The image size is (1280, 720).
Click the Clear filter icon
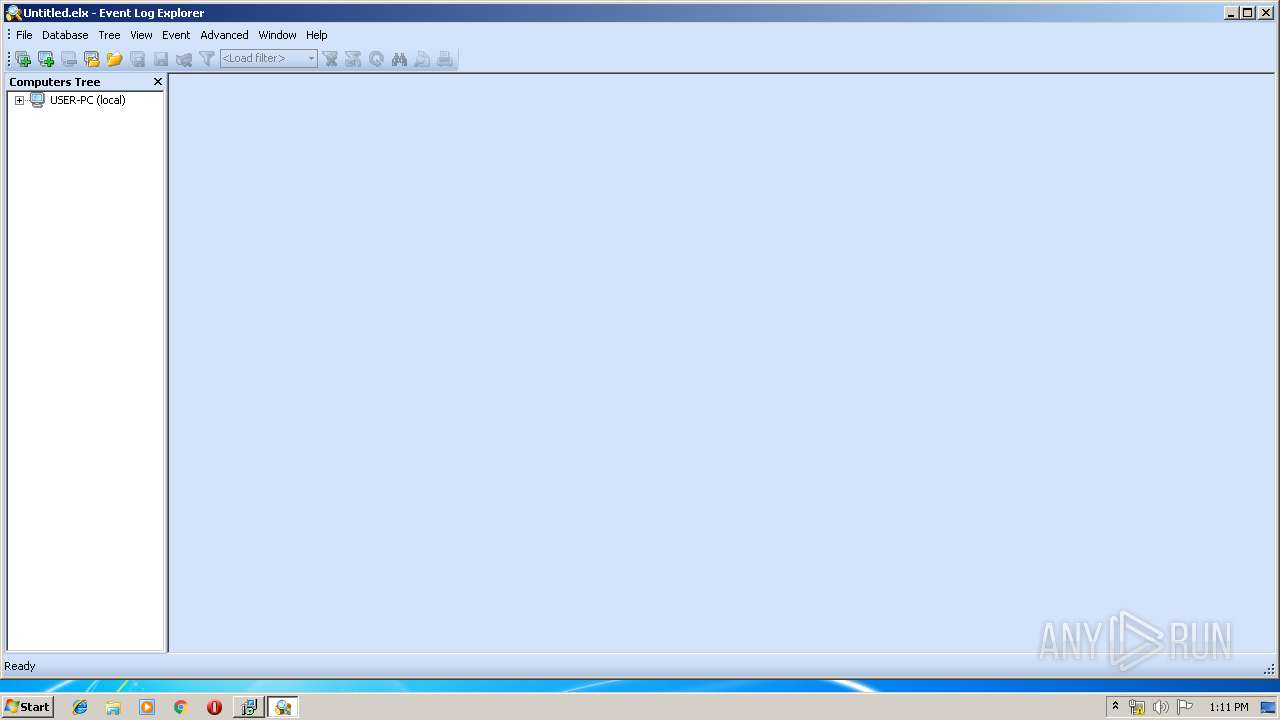[331, 59]
